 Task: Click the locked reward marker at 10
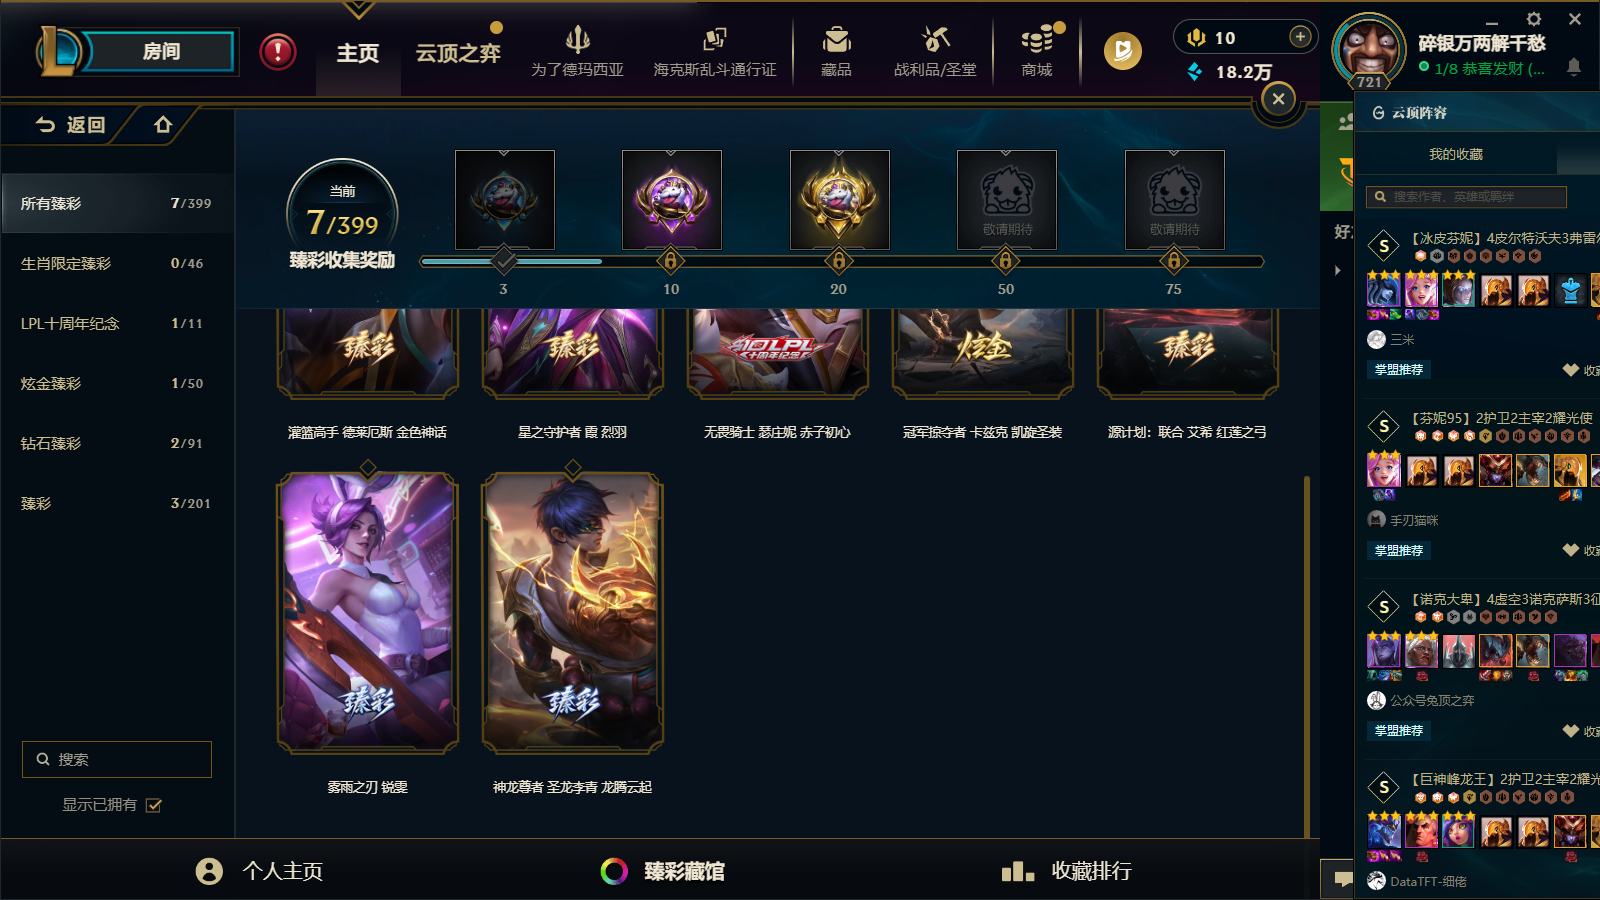(671, 262)
